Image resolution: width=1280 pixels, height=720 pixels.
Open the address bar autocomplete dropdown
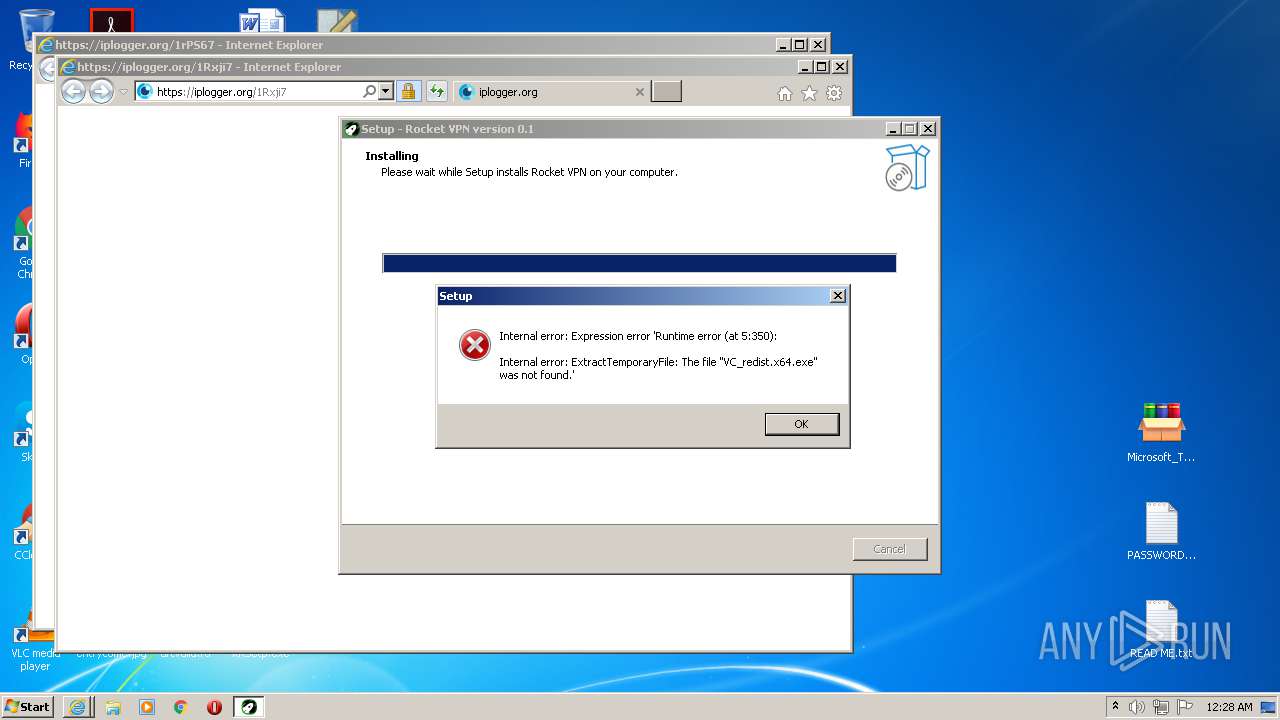point(386,92)
